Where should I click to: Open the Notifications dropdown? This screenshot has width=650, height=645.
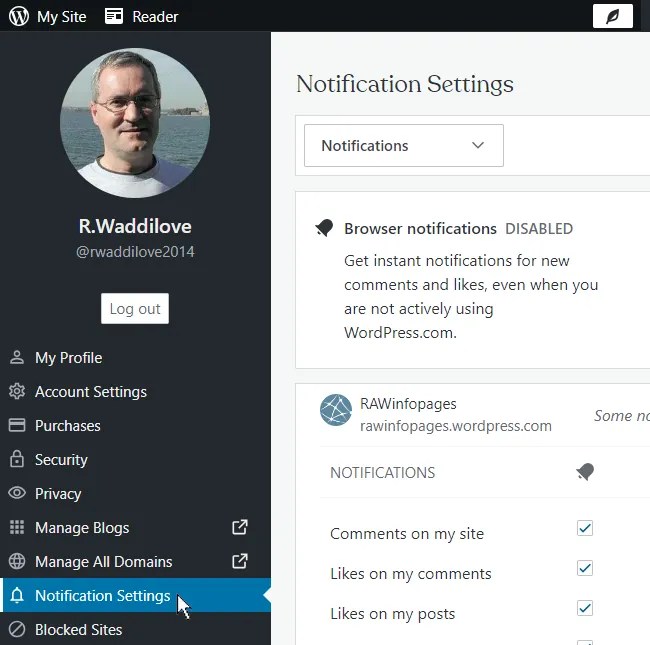[404, 145]
